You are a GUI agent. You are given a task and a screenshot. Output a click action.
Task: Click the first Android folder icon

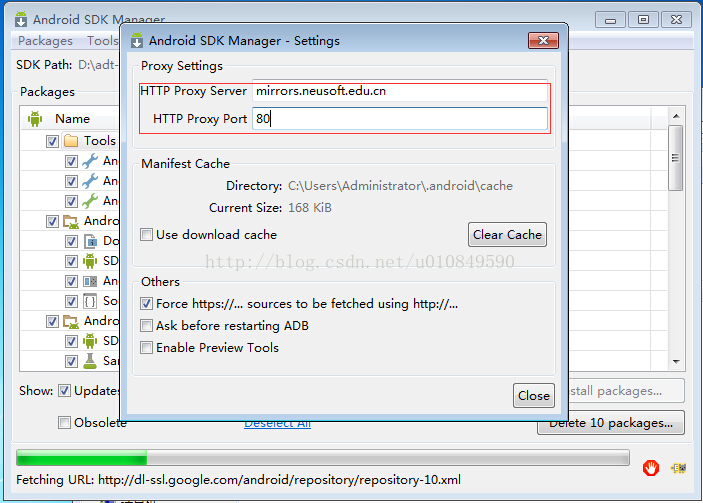point(71,221)
